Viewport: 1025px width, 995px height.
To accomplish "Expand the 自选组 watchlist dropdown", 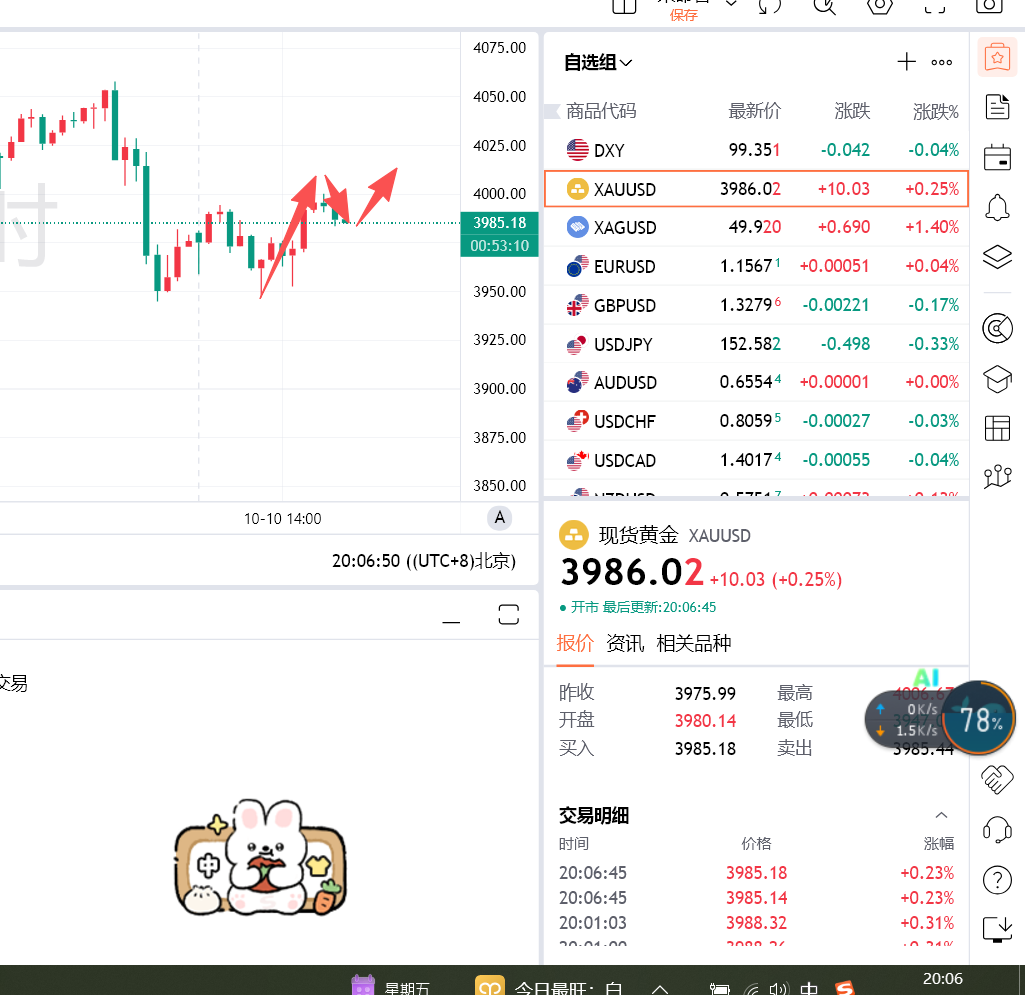I will [x=598, y=63].
